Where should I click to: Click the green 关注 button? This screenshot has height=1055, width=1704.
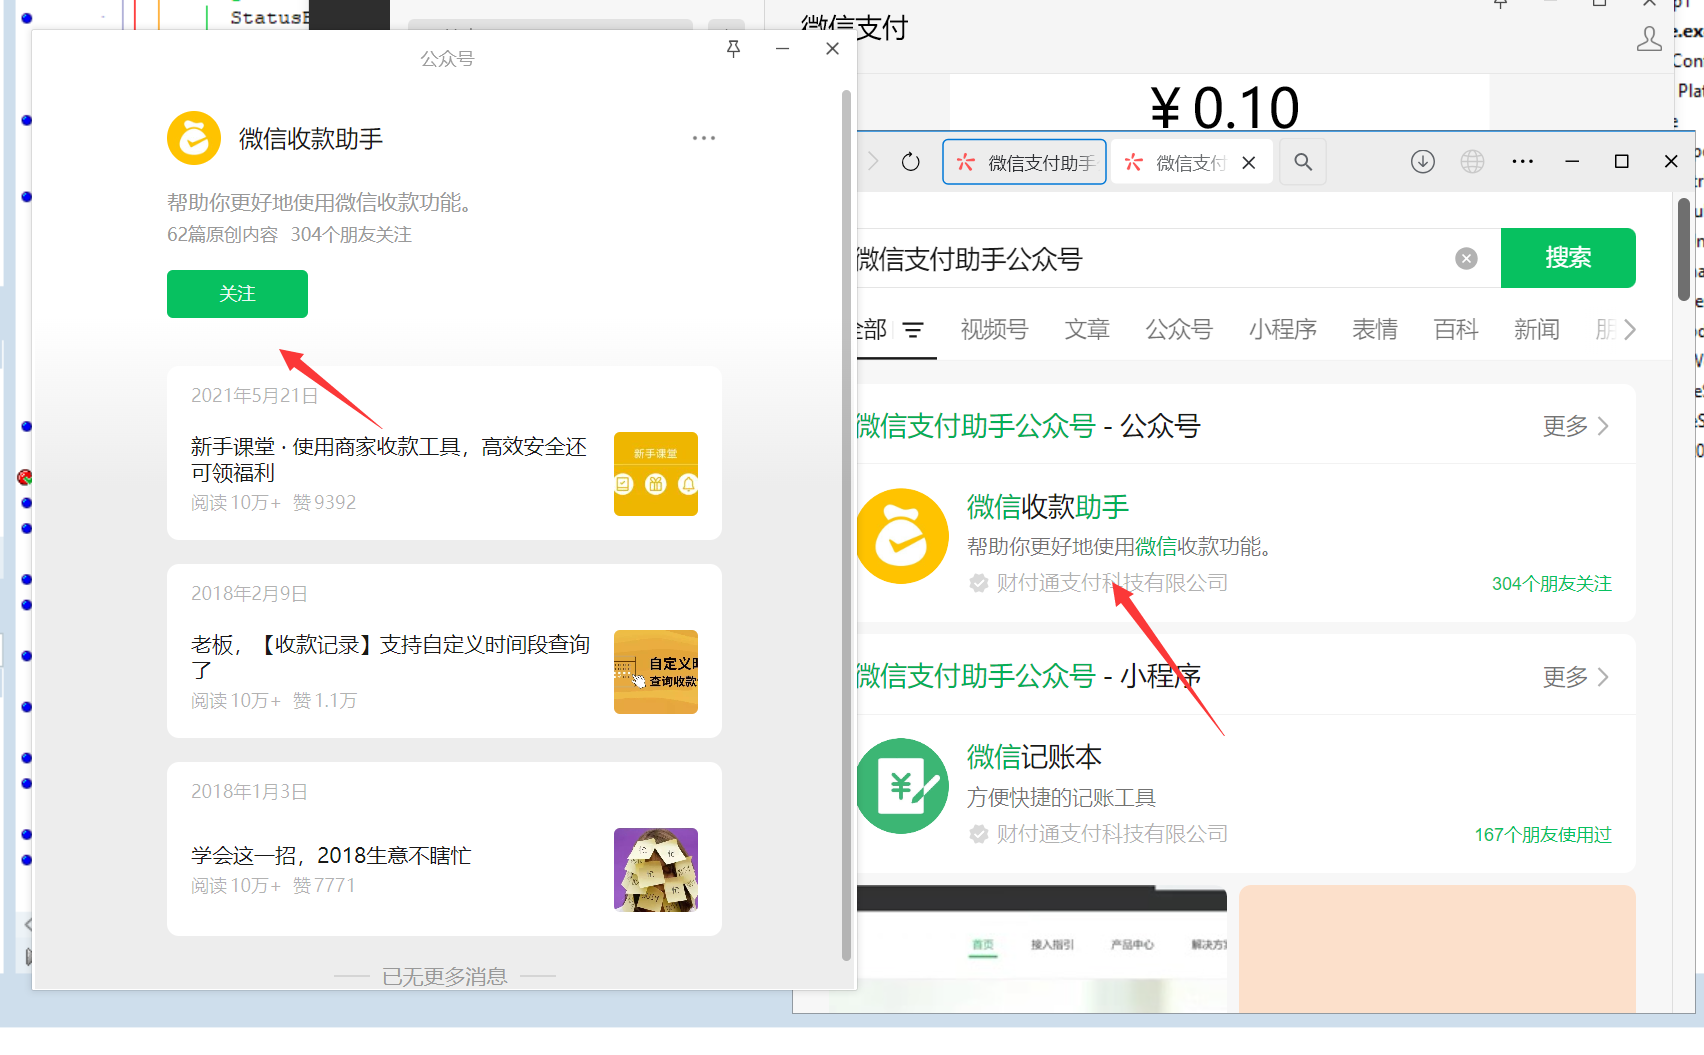point(237,294)
